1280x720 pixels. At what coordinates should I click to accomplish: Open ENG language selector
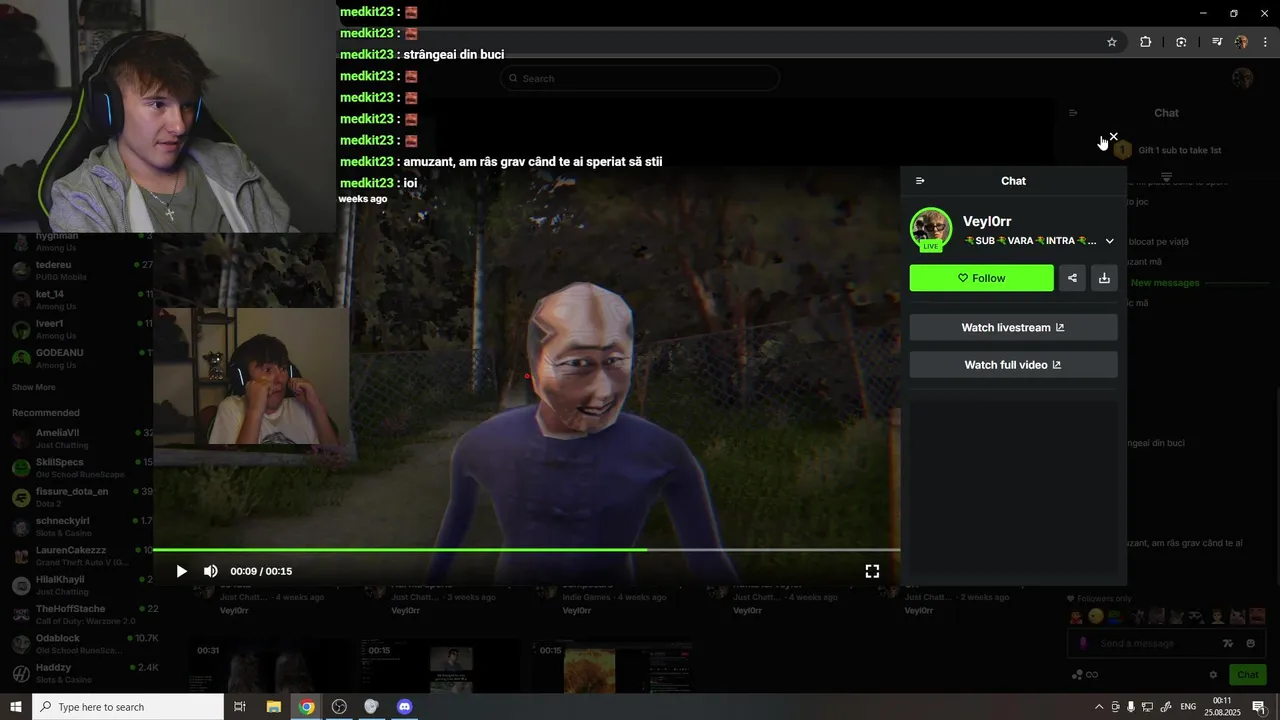(x=1188, y=707)
